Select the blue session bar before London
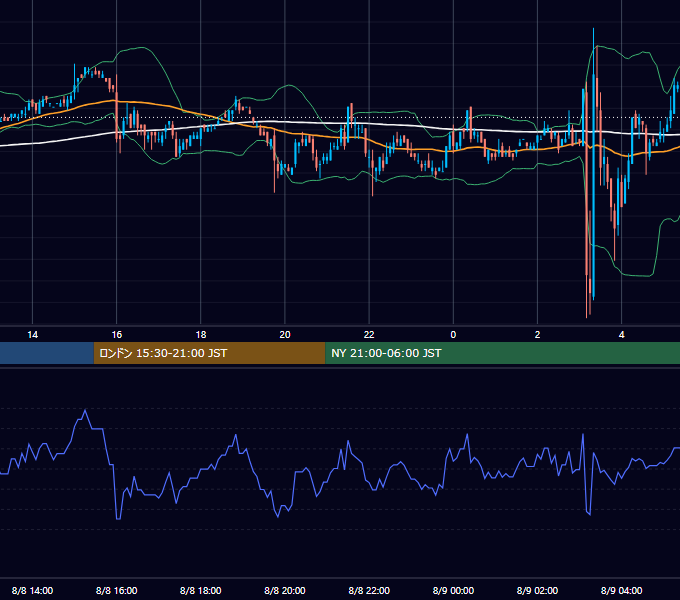Image resolution: width=680 pixels, height=600 pixels. pyautogui.click(x=47, y=353)
